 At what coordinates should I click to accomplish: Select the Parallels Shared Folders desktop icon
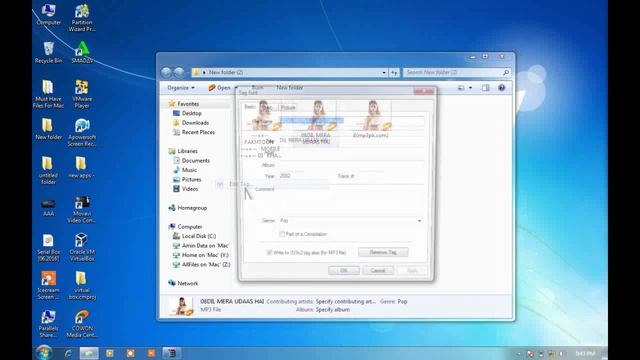48,324
